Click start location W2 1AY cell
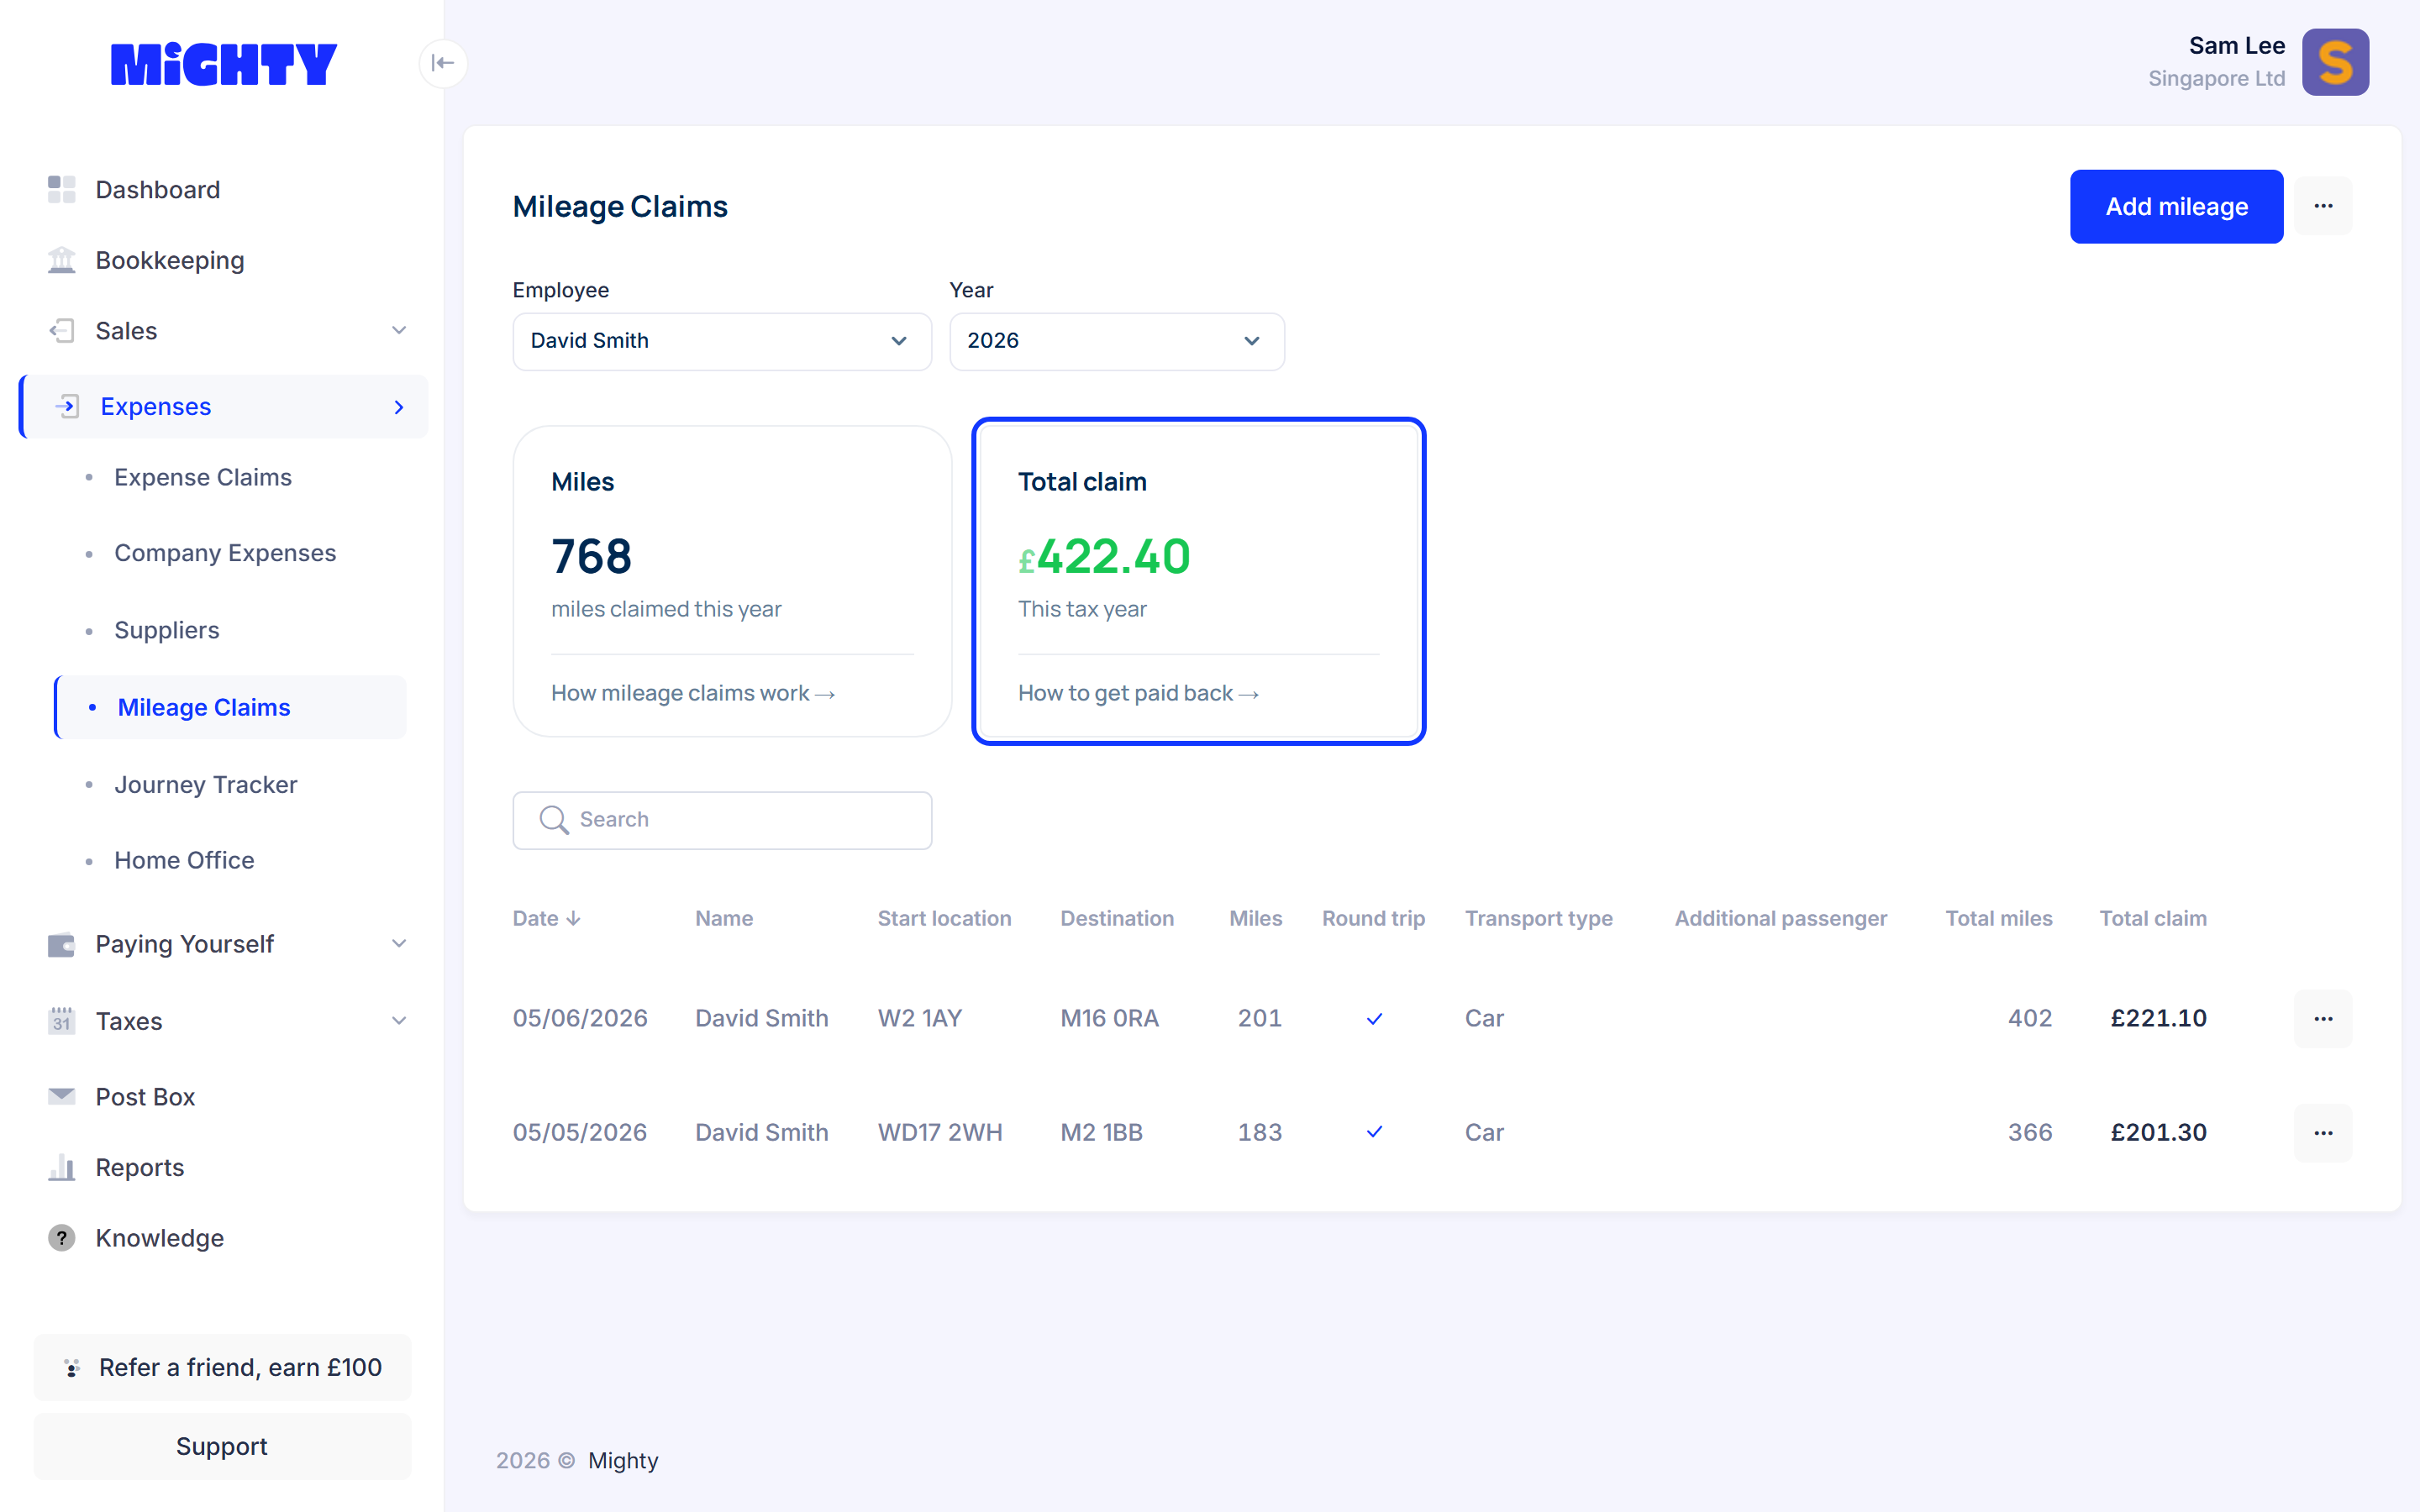The height and width of the screenshot is (1512, 2420). [919, 1018]
